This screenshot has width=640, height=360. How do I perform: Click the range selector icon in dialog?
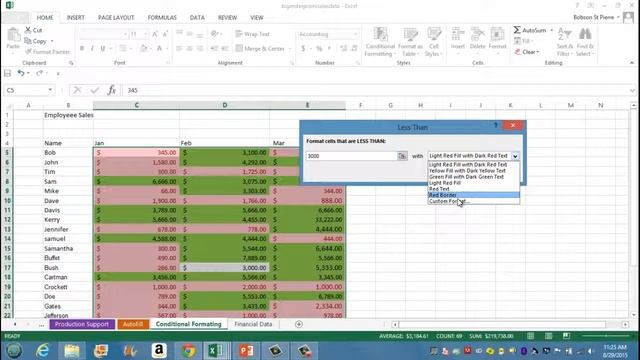point(402,156)
